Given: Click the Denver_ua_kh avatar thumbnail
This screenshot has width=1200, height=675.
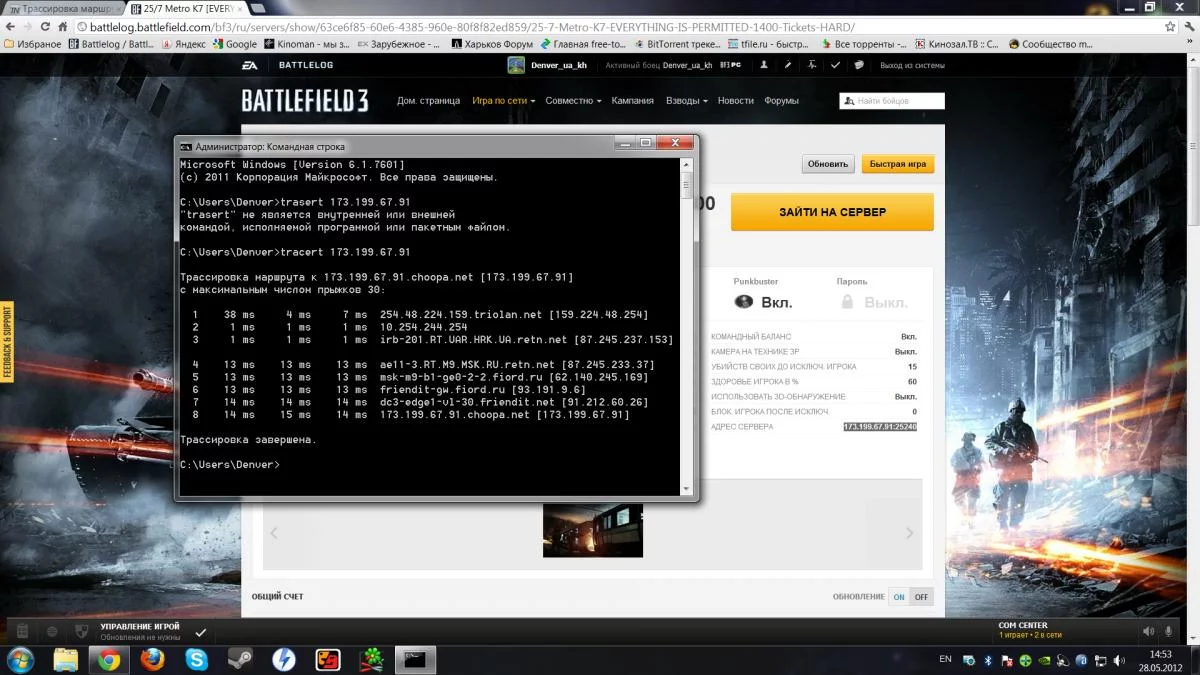Looking at the screenshot, I should [x=516, y=65].
